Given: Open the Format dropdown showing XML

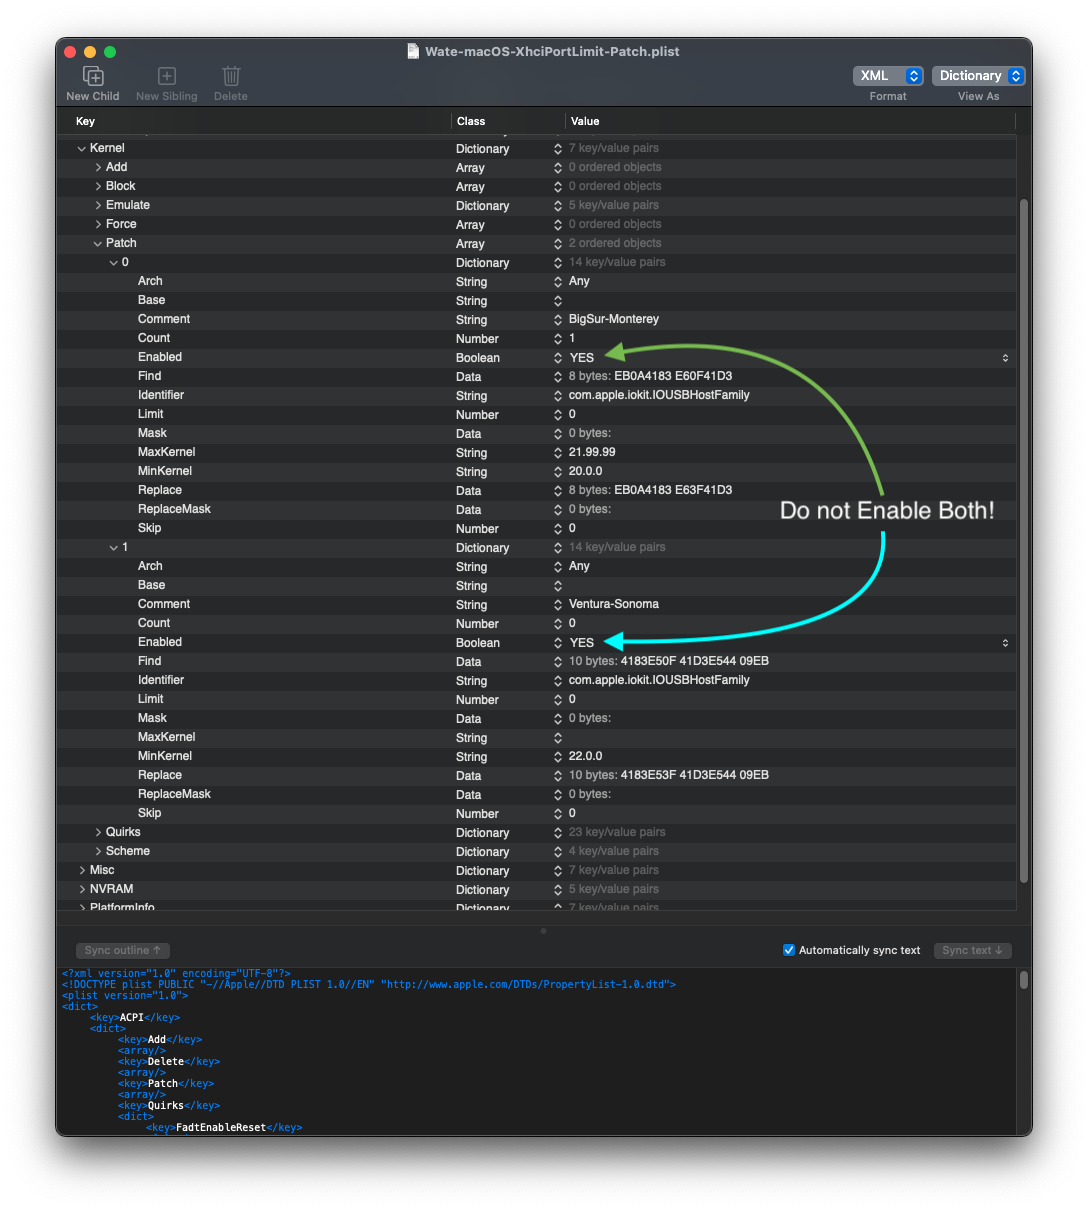Looking at the screenshot, I should pos(887,75).
